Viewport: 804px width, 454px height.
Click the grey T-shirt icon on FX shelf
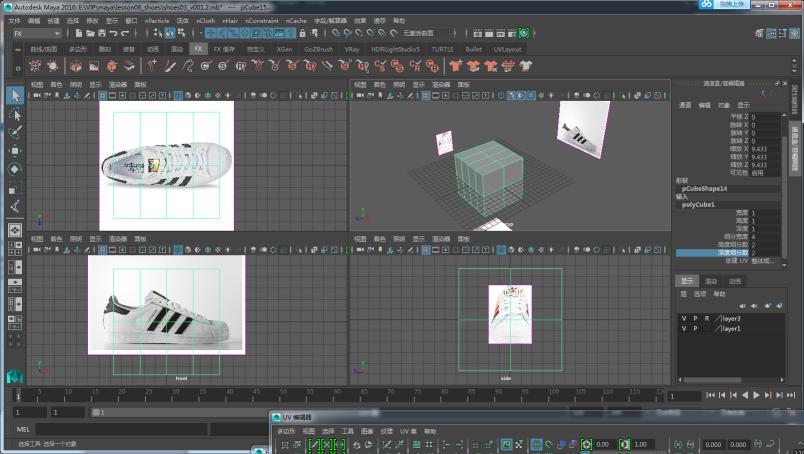(x=526, y=66)
